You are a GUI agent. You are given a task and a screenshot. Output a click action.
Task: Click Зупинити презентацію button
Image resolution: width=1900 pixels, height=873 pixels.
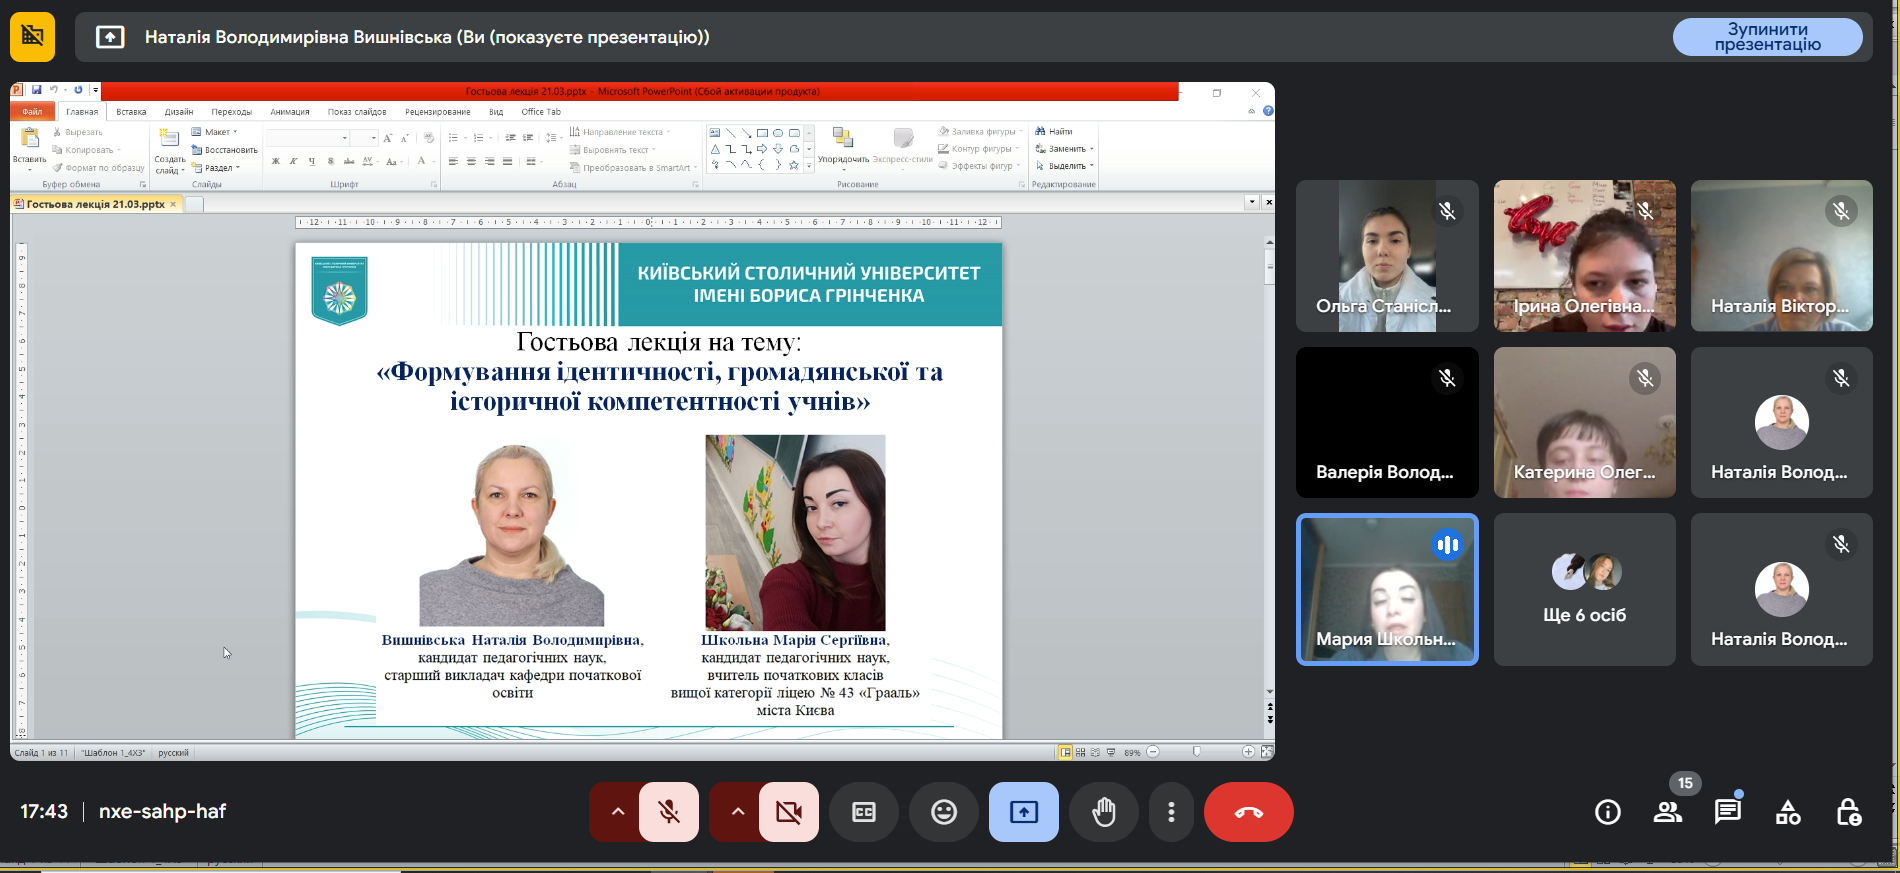point(1767,37)
